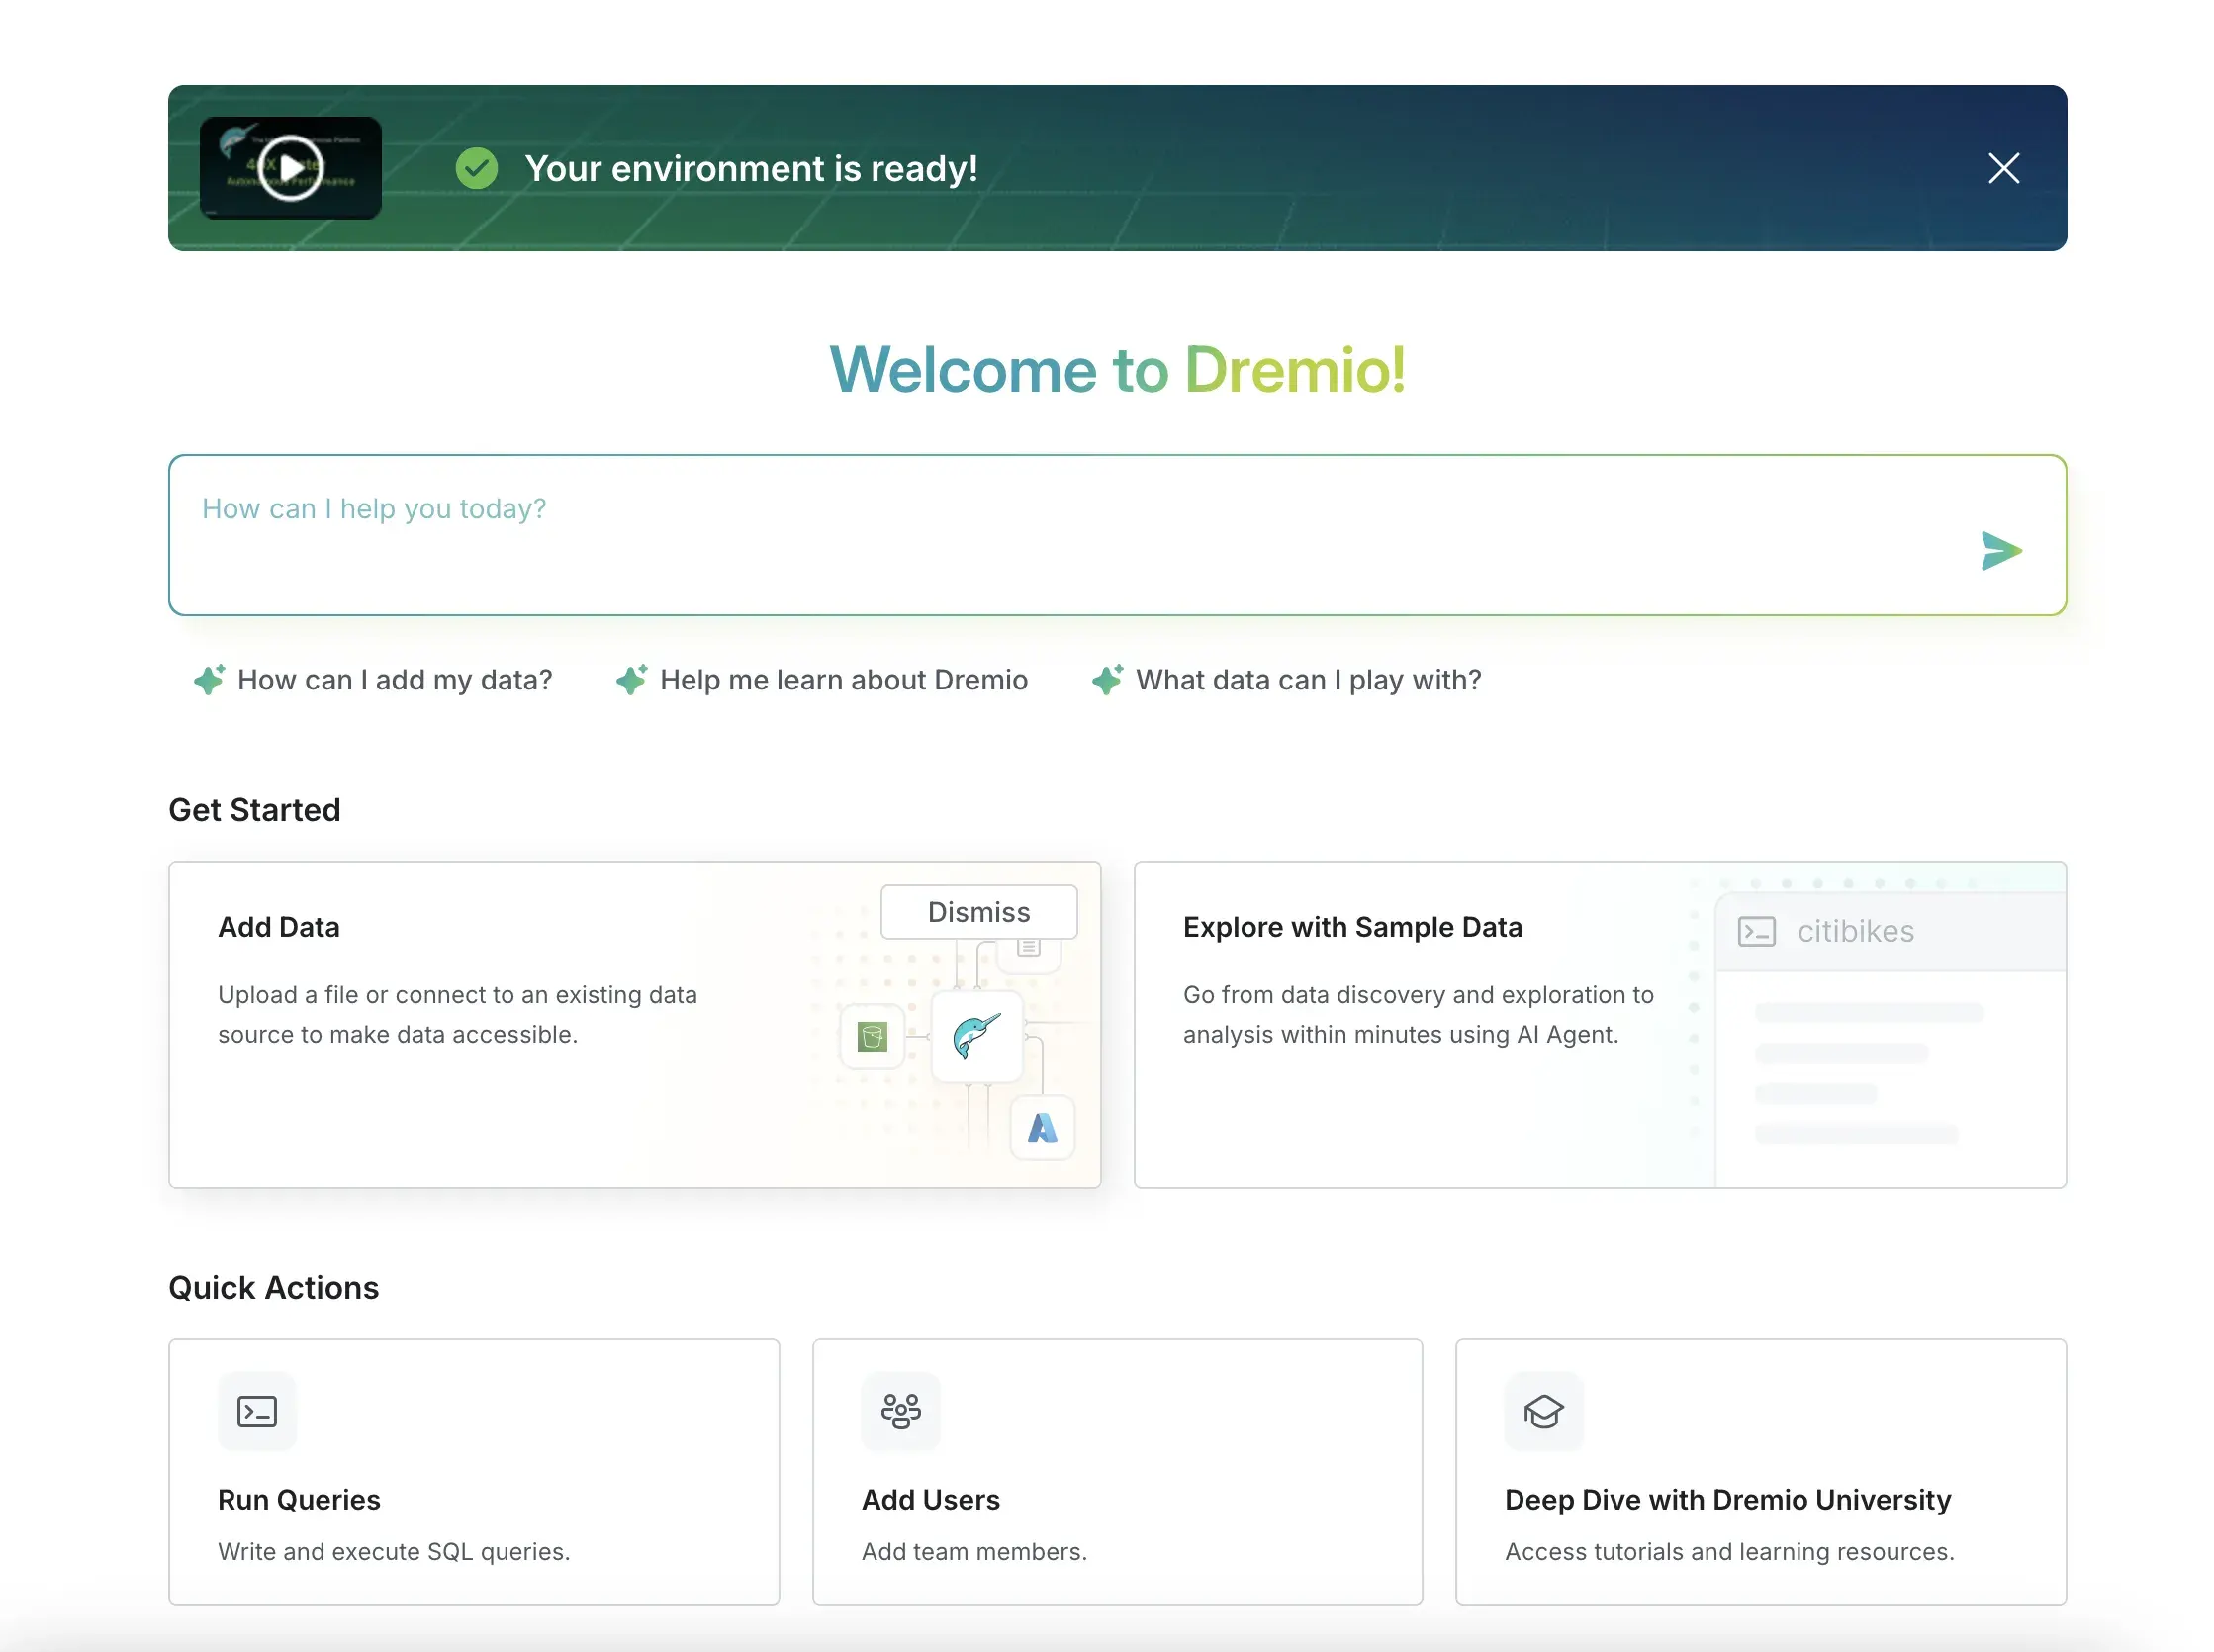The height and width of the screenshot is (1652, 2214).
Task: Click sparkle icon beside 'How can I add my data?'
Action: pyautogui.click(x=209, y=680)
